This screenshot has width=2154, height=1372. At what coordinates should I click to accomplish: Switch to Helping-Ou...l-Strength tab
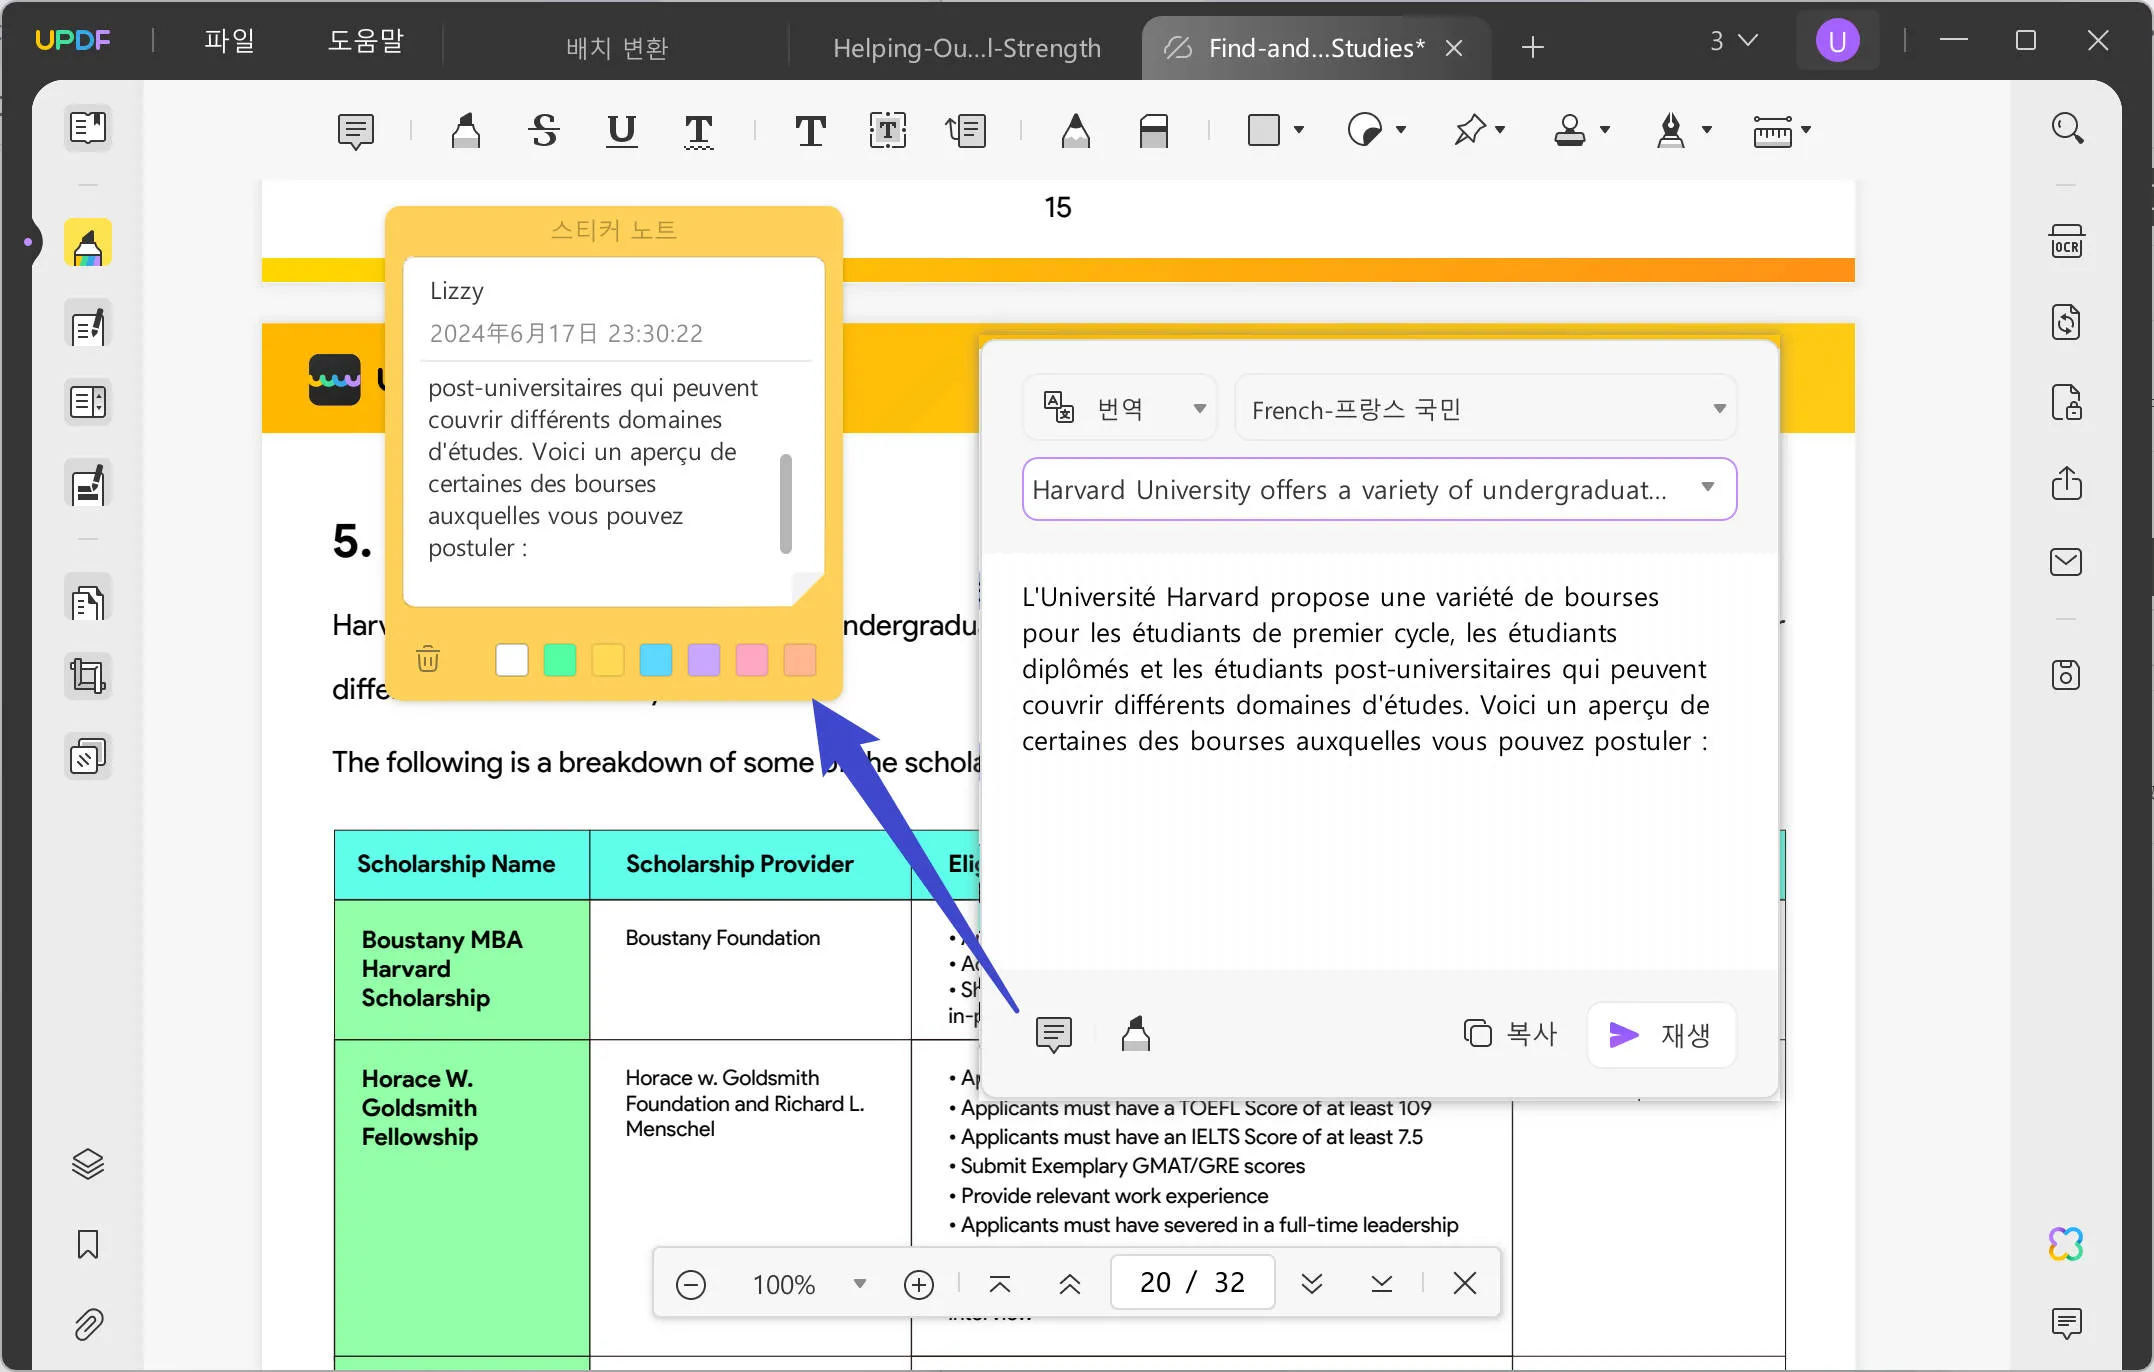coord(966,48)
